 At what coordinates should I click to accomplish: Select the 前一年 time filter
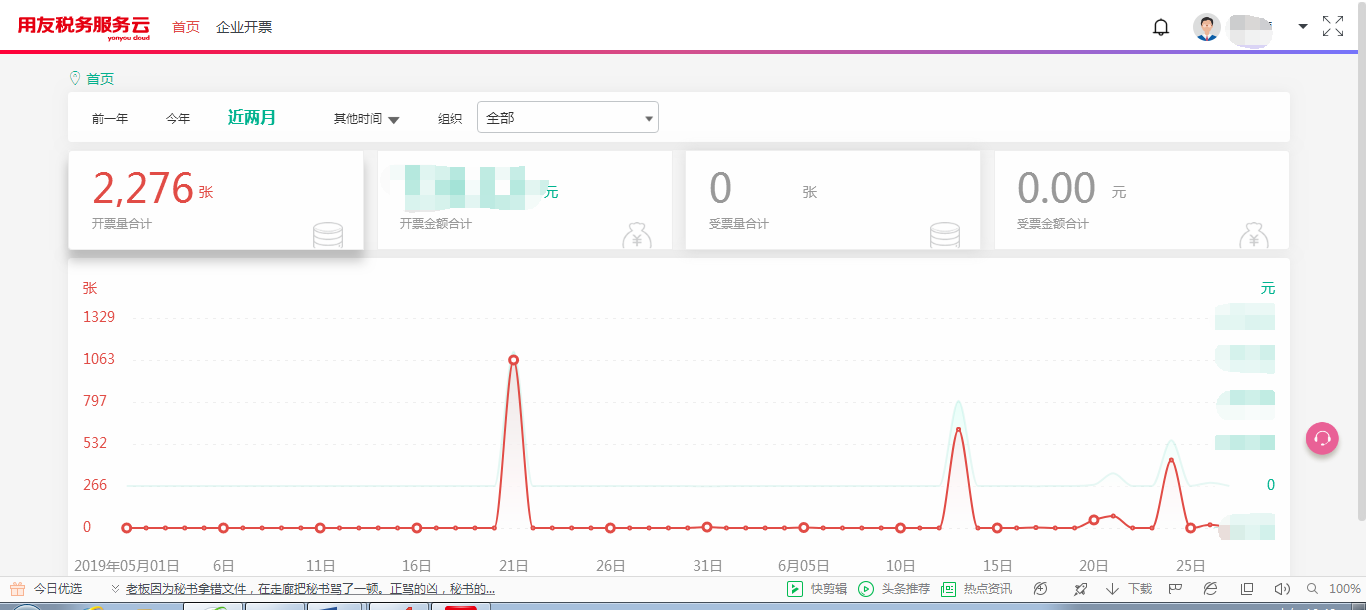110,119
